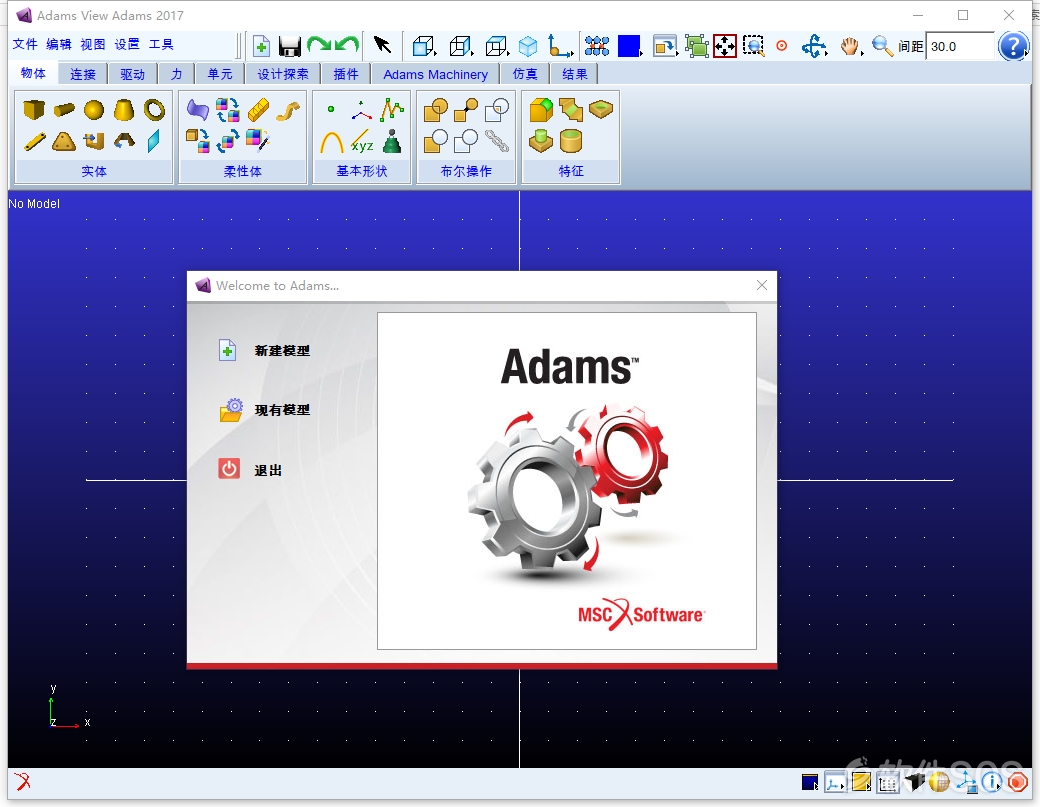Viewport: 1040px width, 807px height.
Task: Open the third view box dropdown
Action: click(x=497, y=46)
